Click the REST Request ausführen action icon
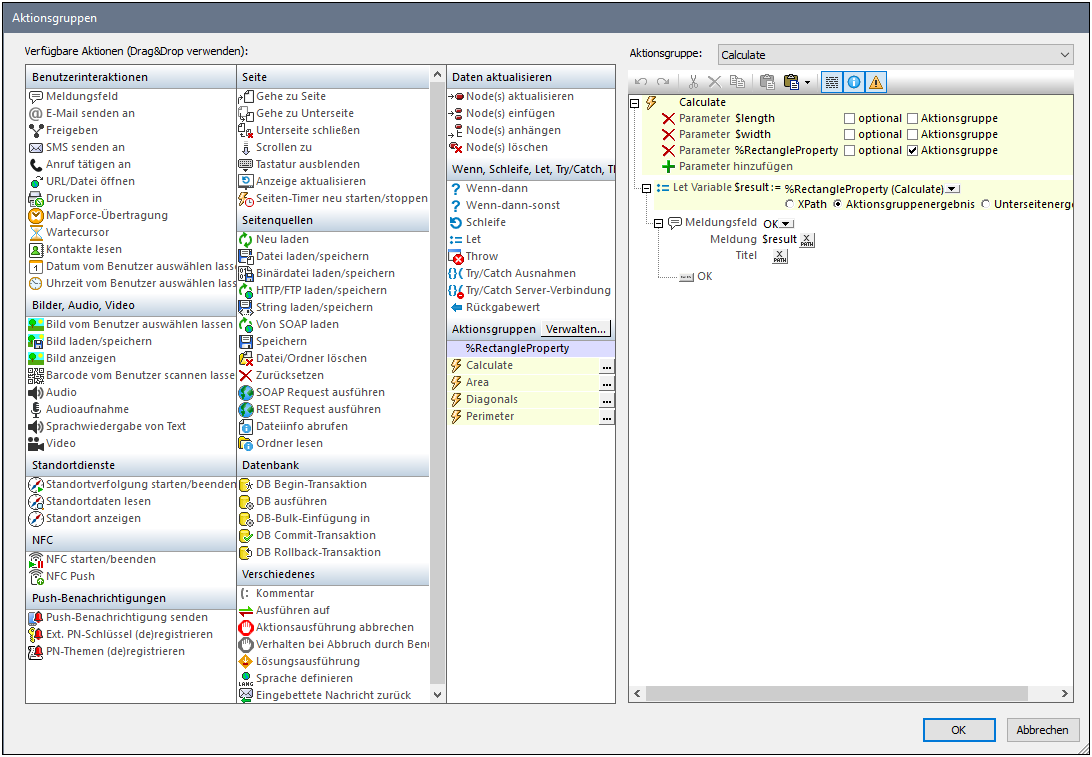Screen dimensions: 1092x757 246,409
